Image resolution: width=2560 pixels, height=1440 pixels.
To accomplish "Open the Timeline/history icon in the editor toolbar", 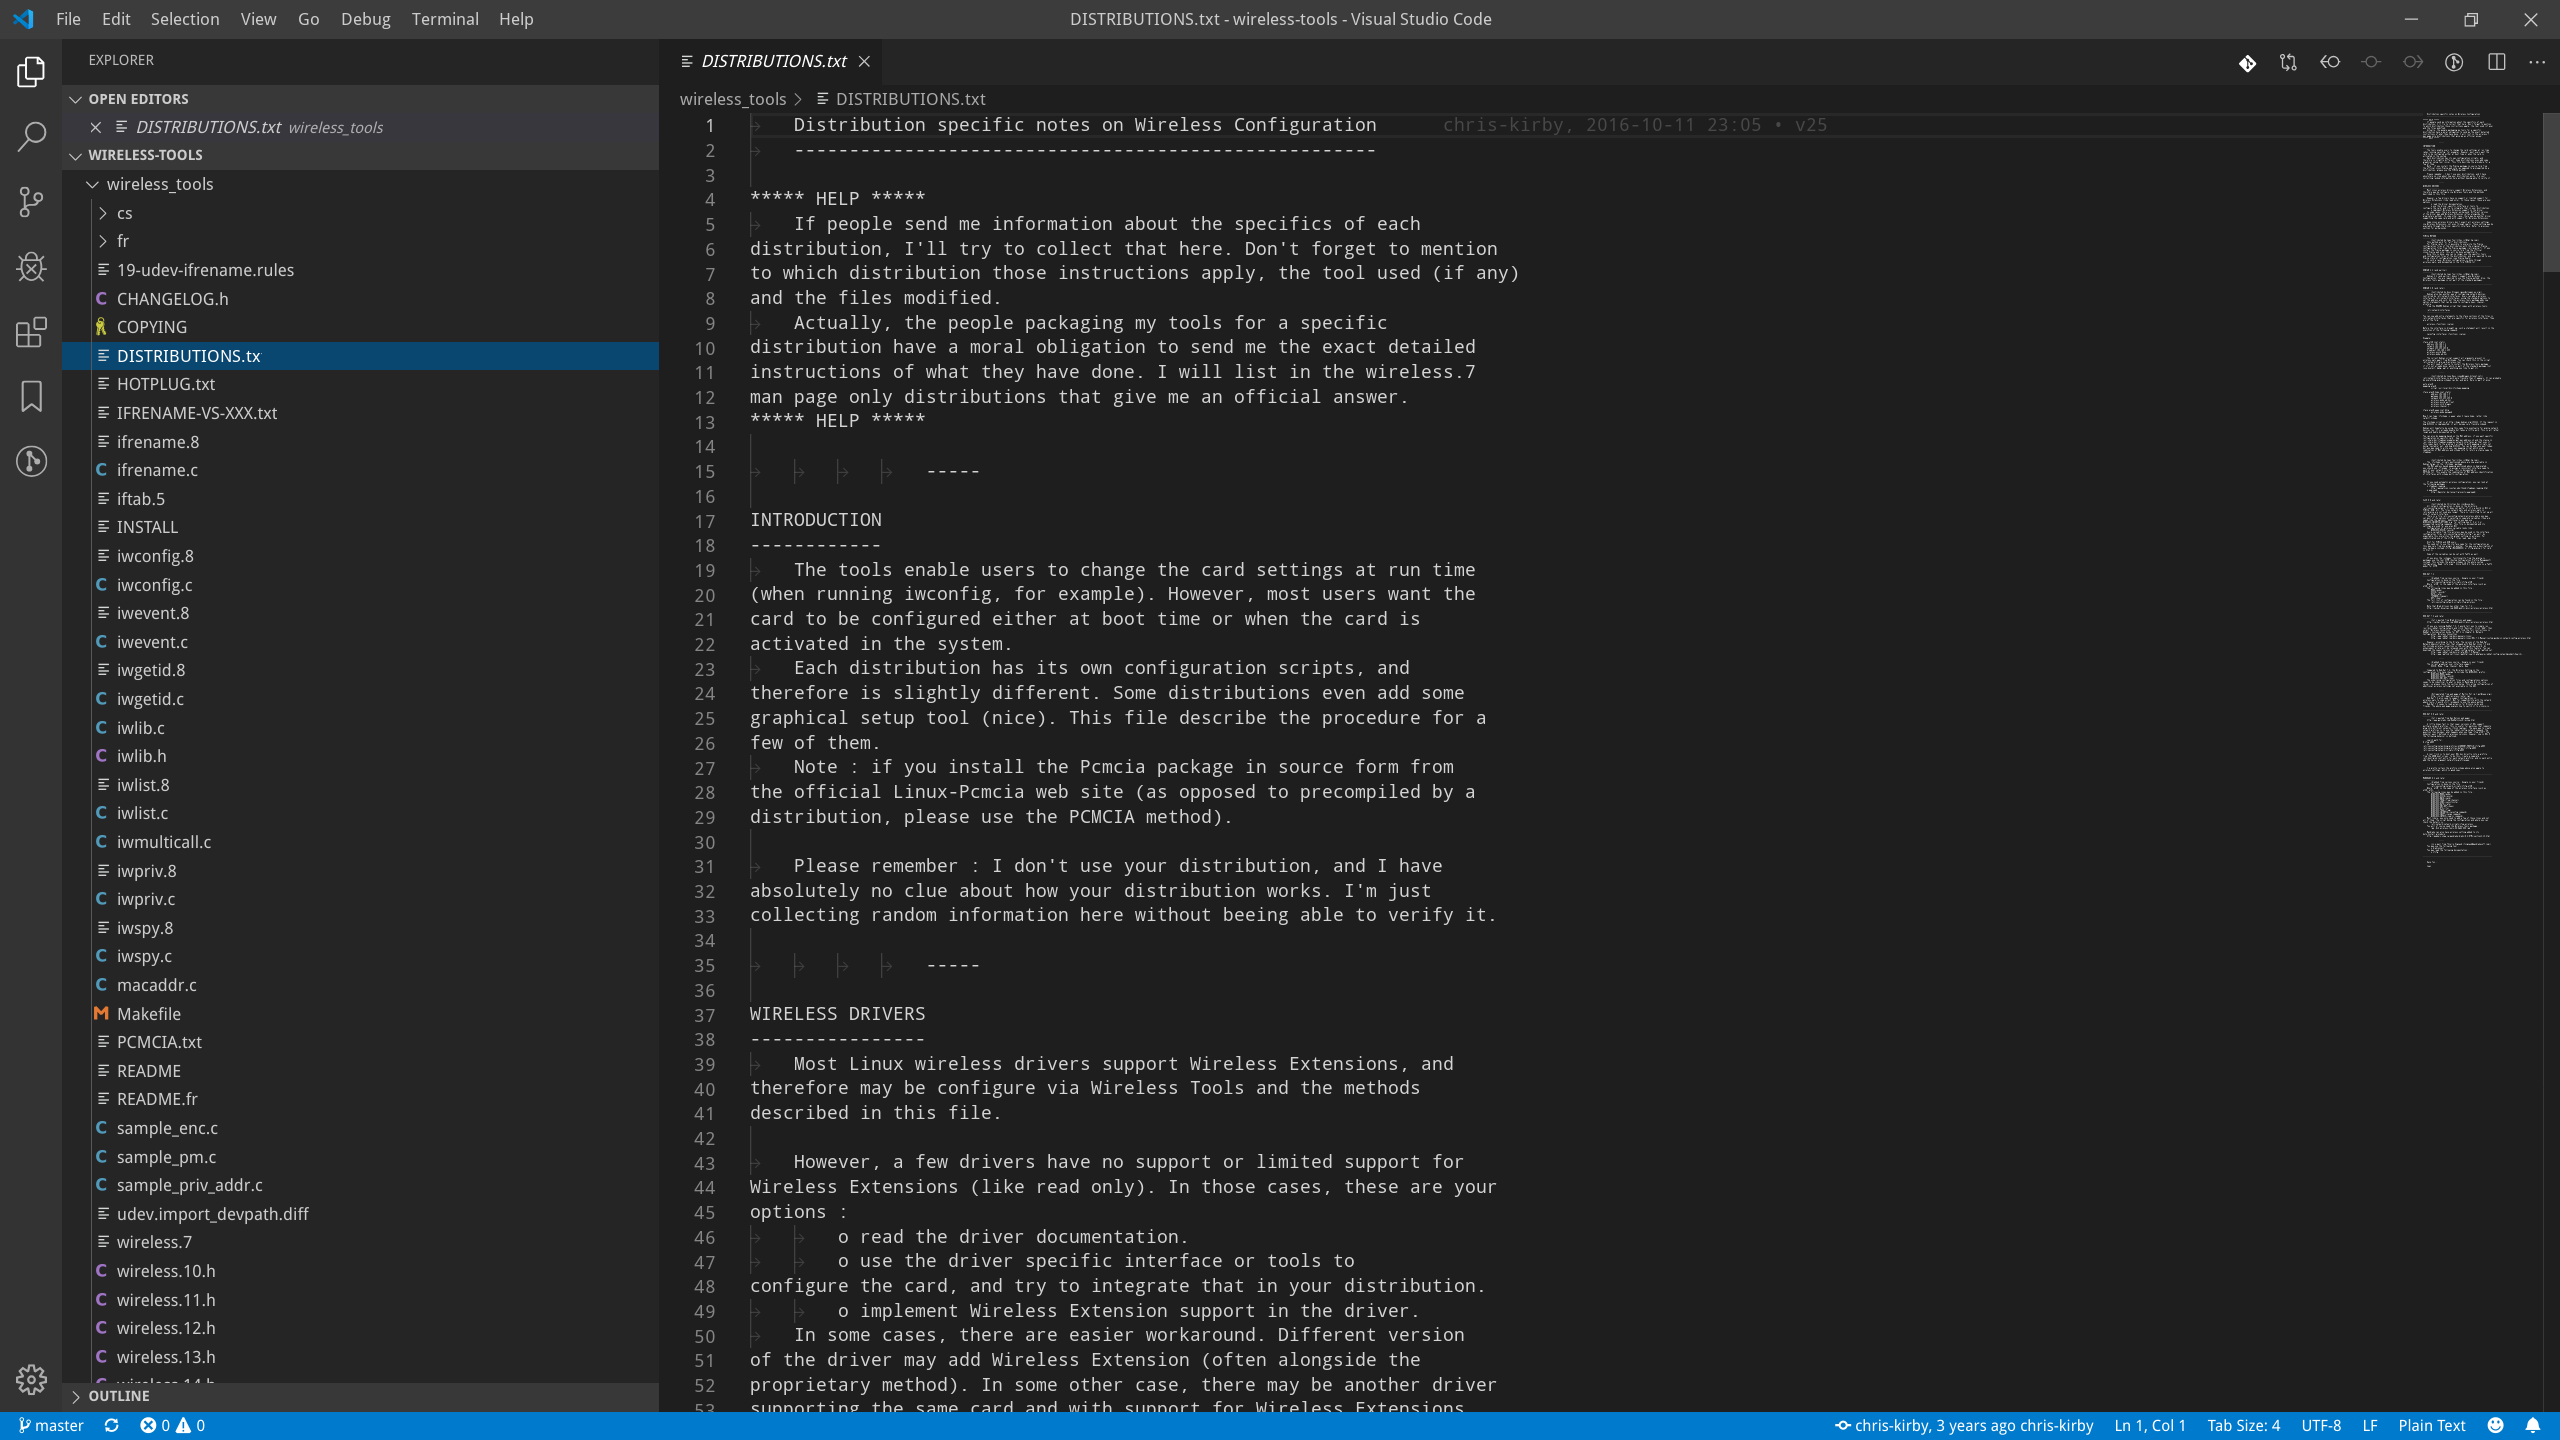I will point(2452,62).
